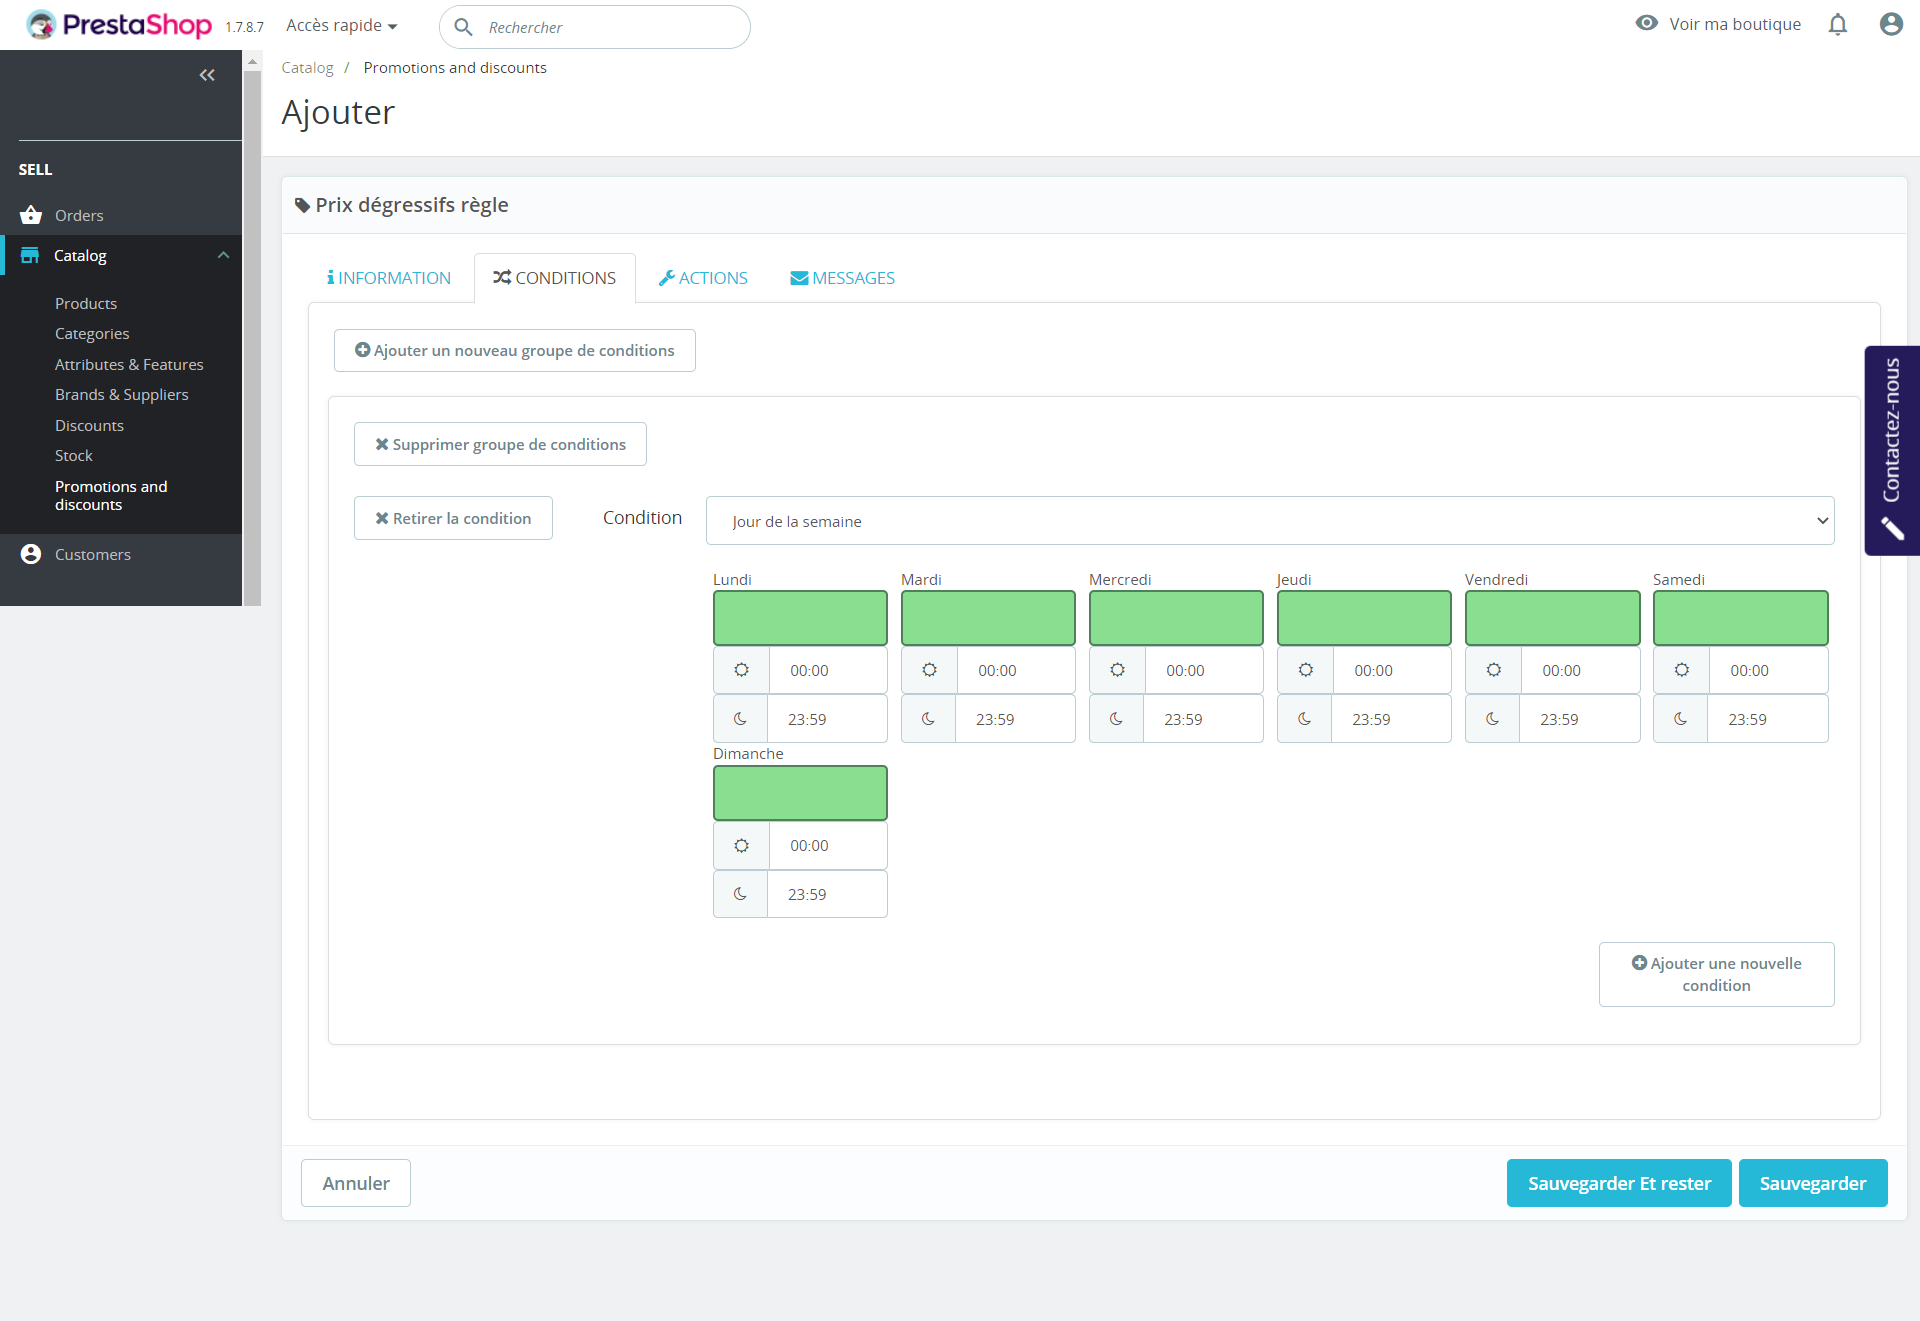Screen dimensions: 1920x1321
Task: Collapse the sidebar with double-chevron icon
Action: [207, 75]
